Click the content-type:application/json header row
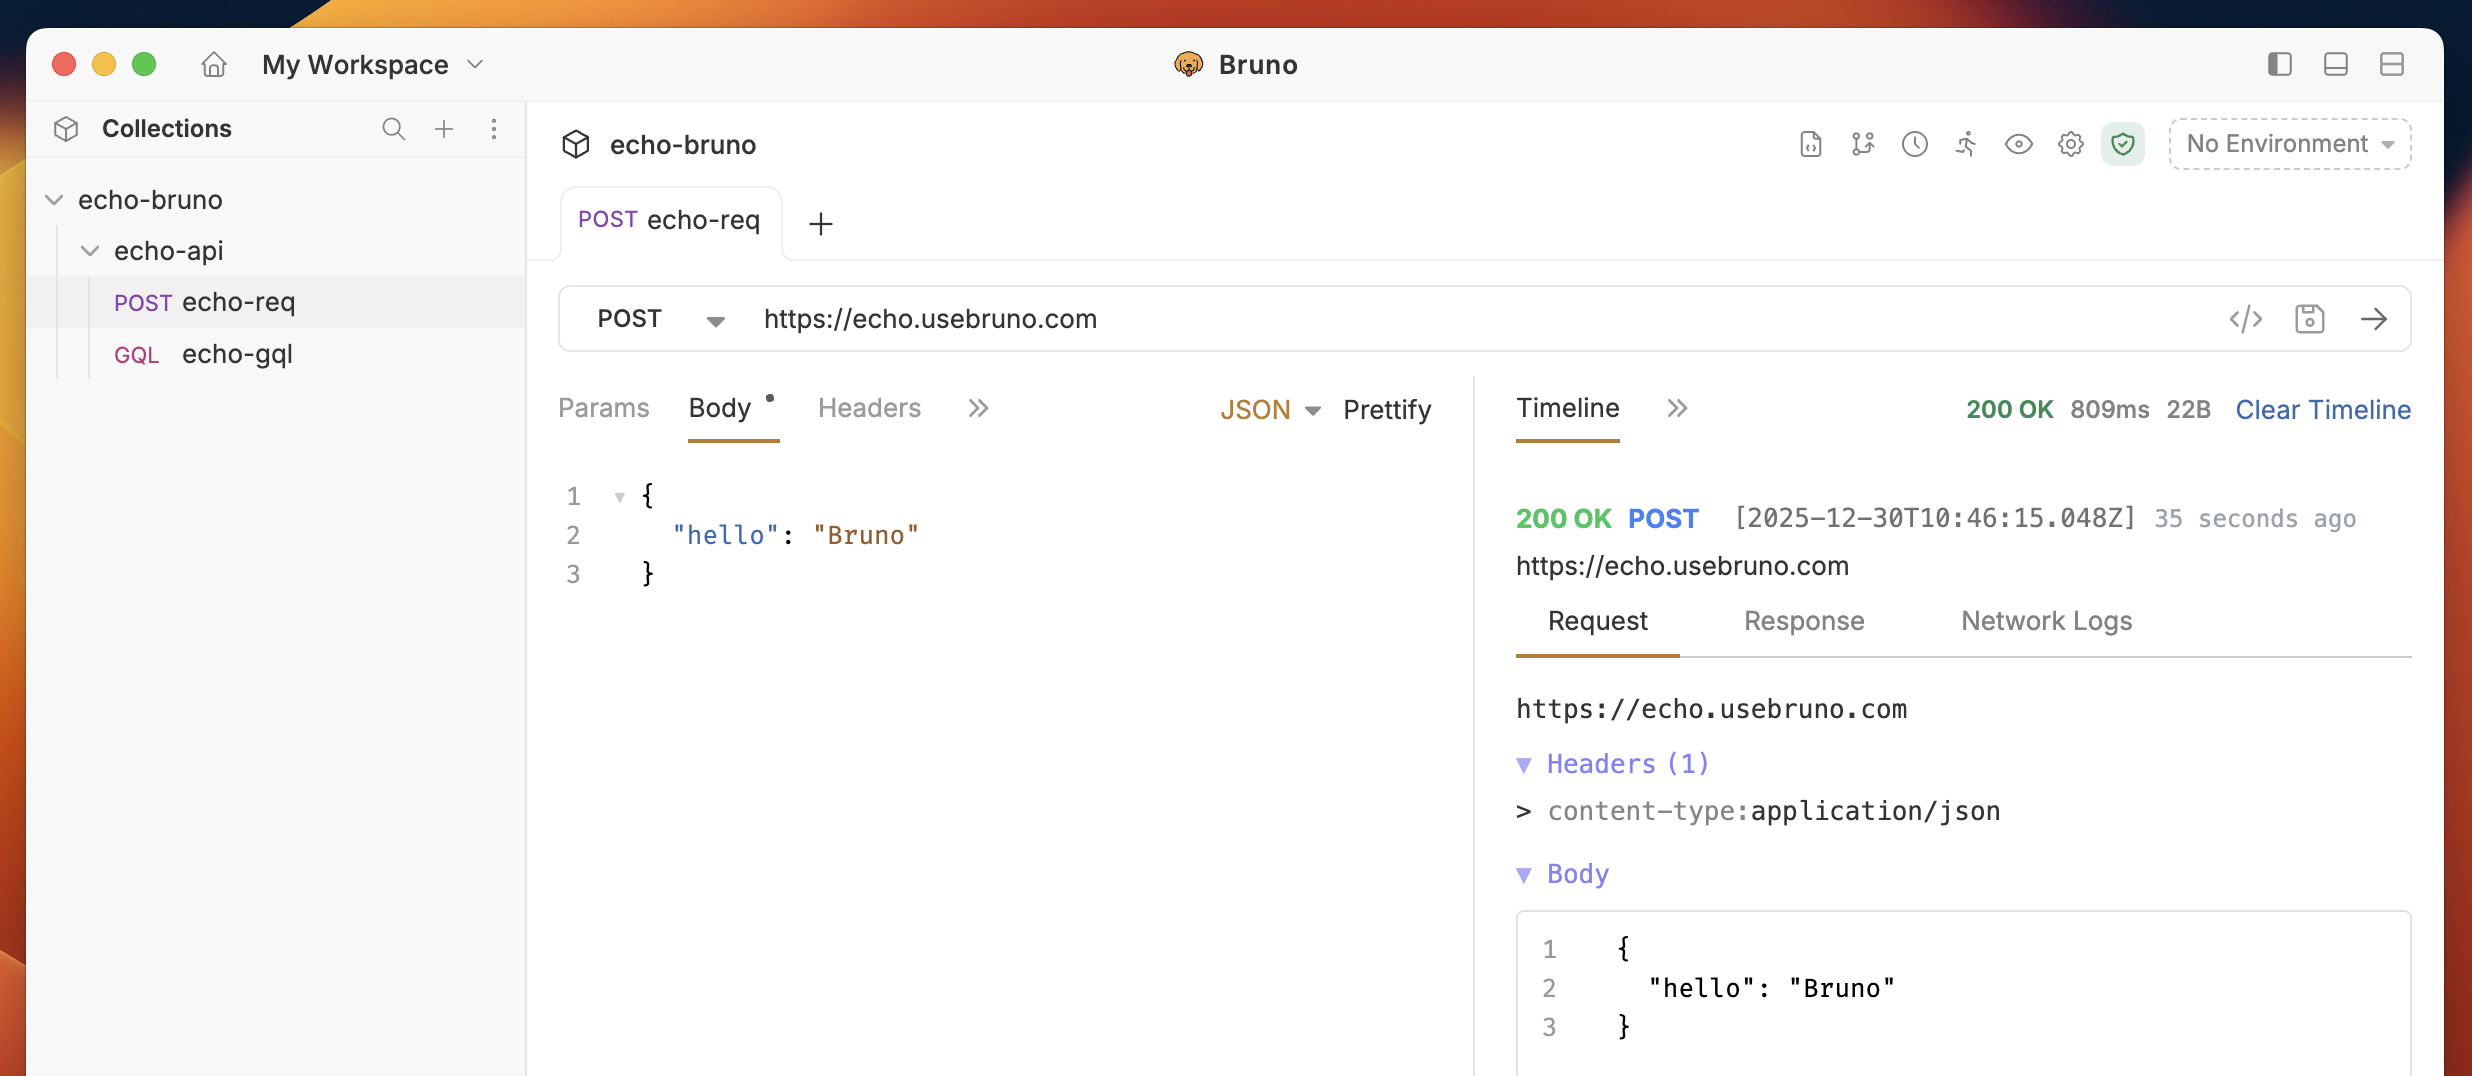 click(x=1758, y=811)
